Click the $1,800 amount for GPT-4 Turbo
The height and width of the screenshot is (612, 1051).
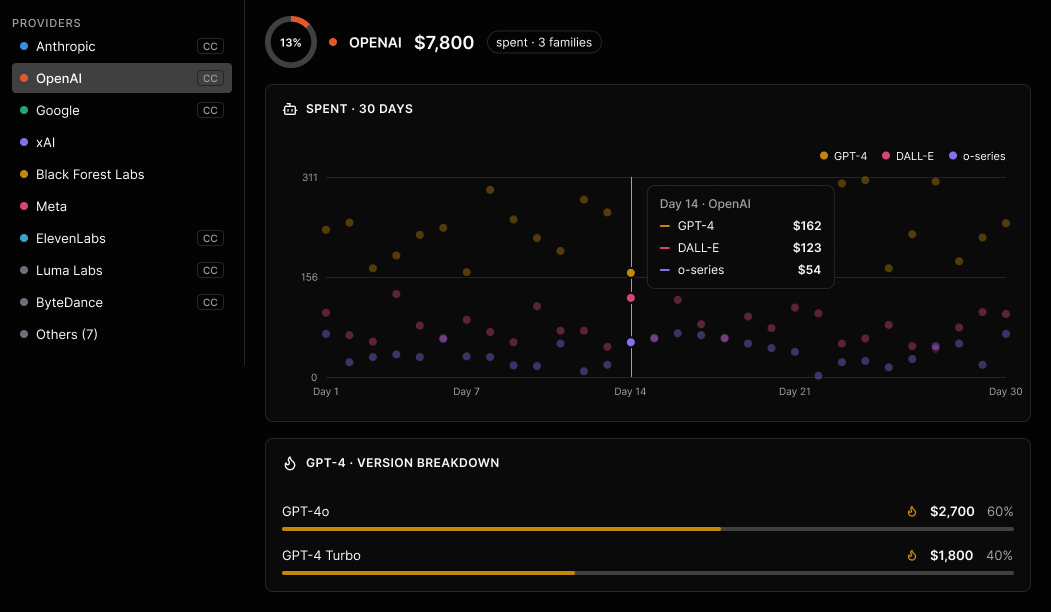951,556
